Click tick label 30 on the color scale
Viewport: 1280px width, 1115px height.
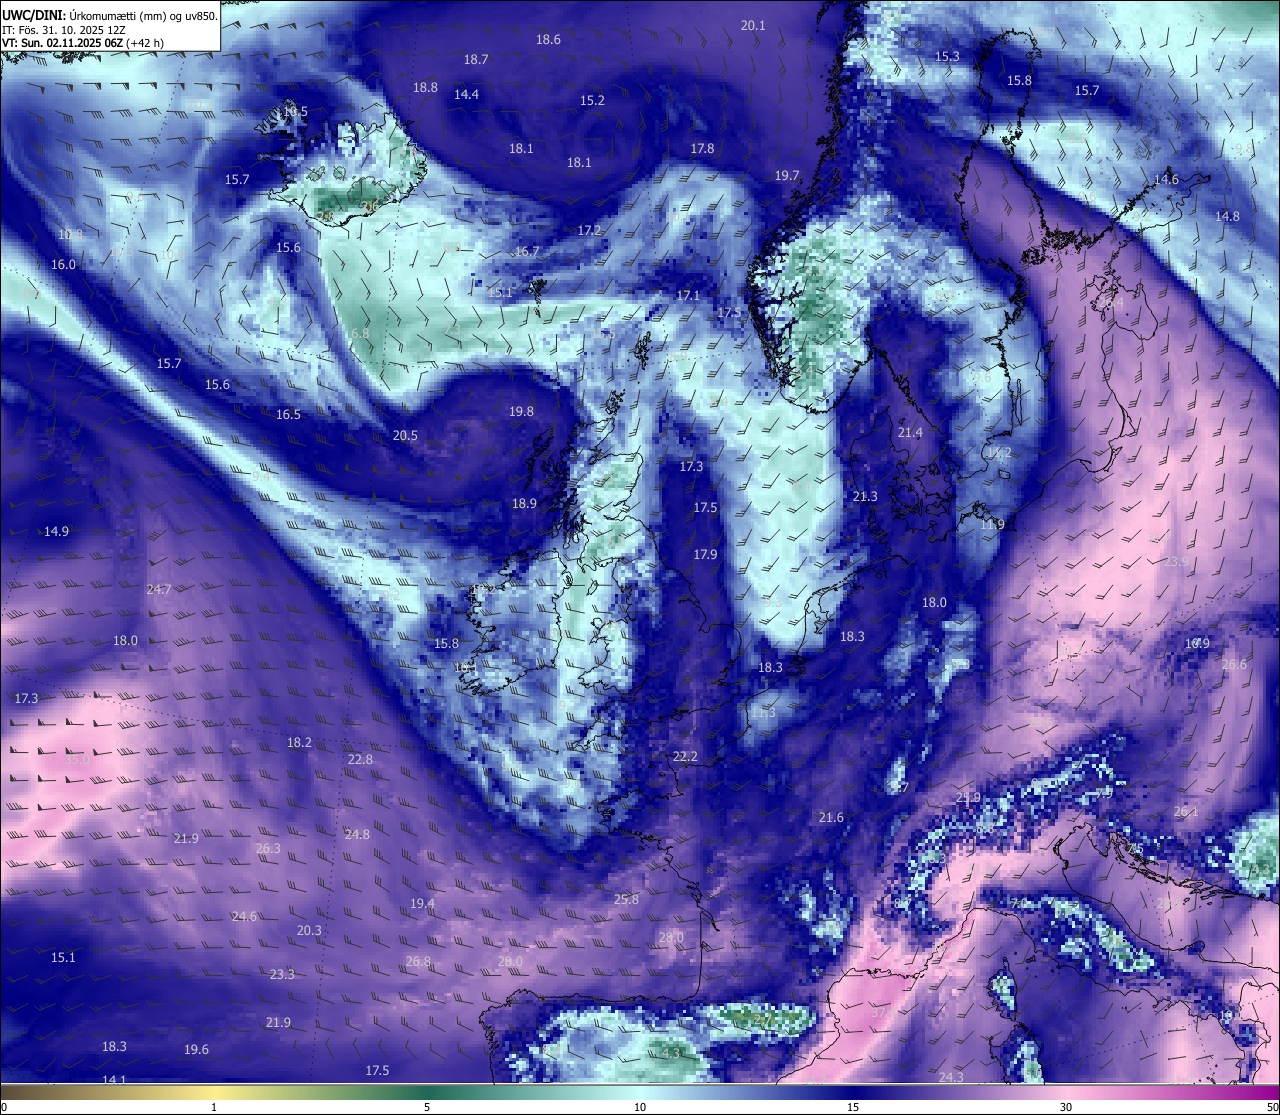(1066, 1107)
